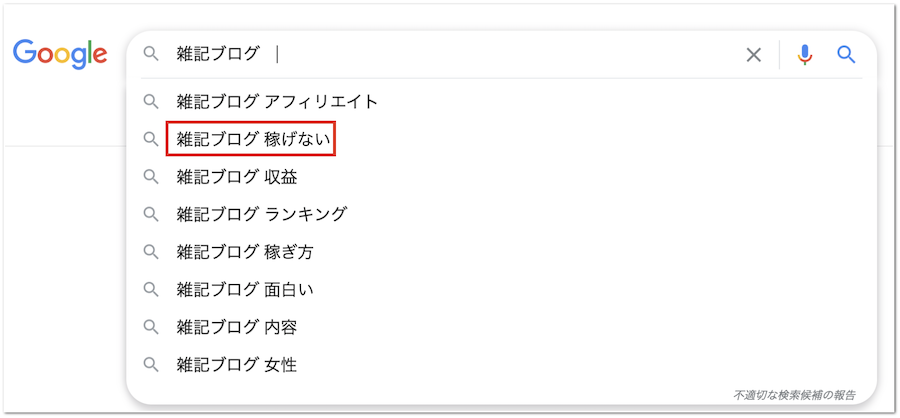Pick the 雑記ブログ 内容 suggestion

[236, 327]
